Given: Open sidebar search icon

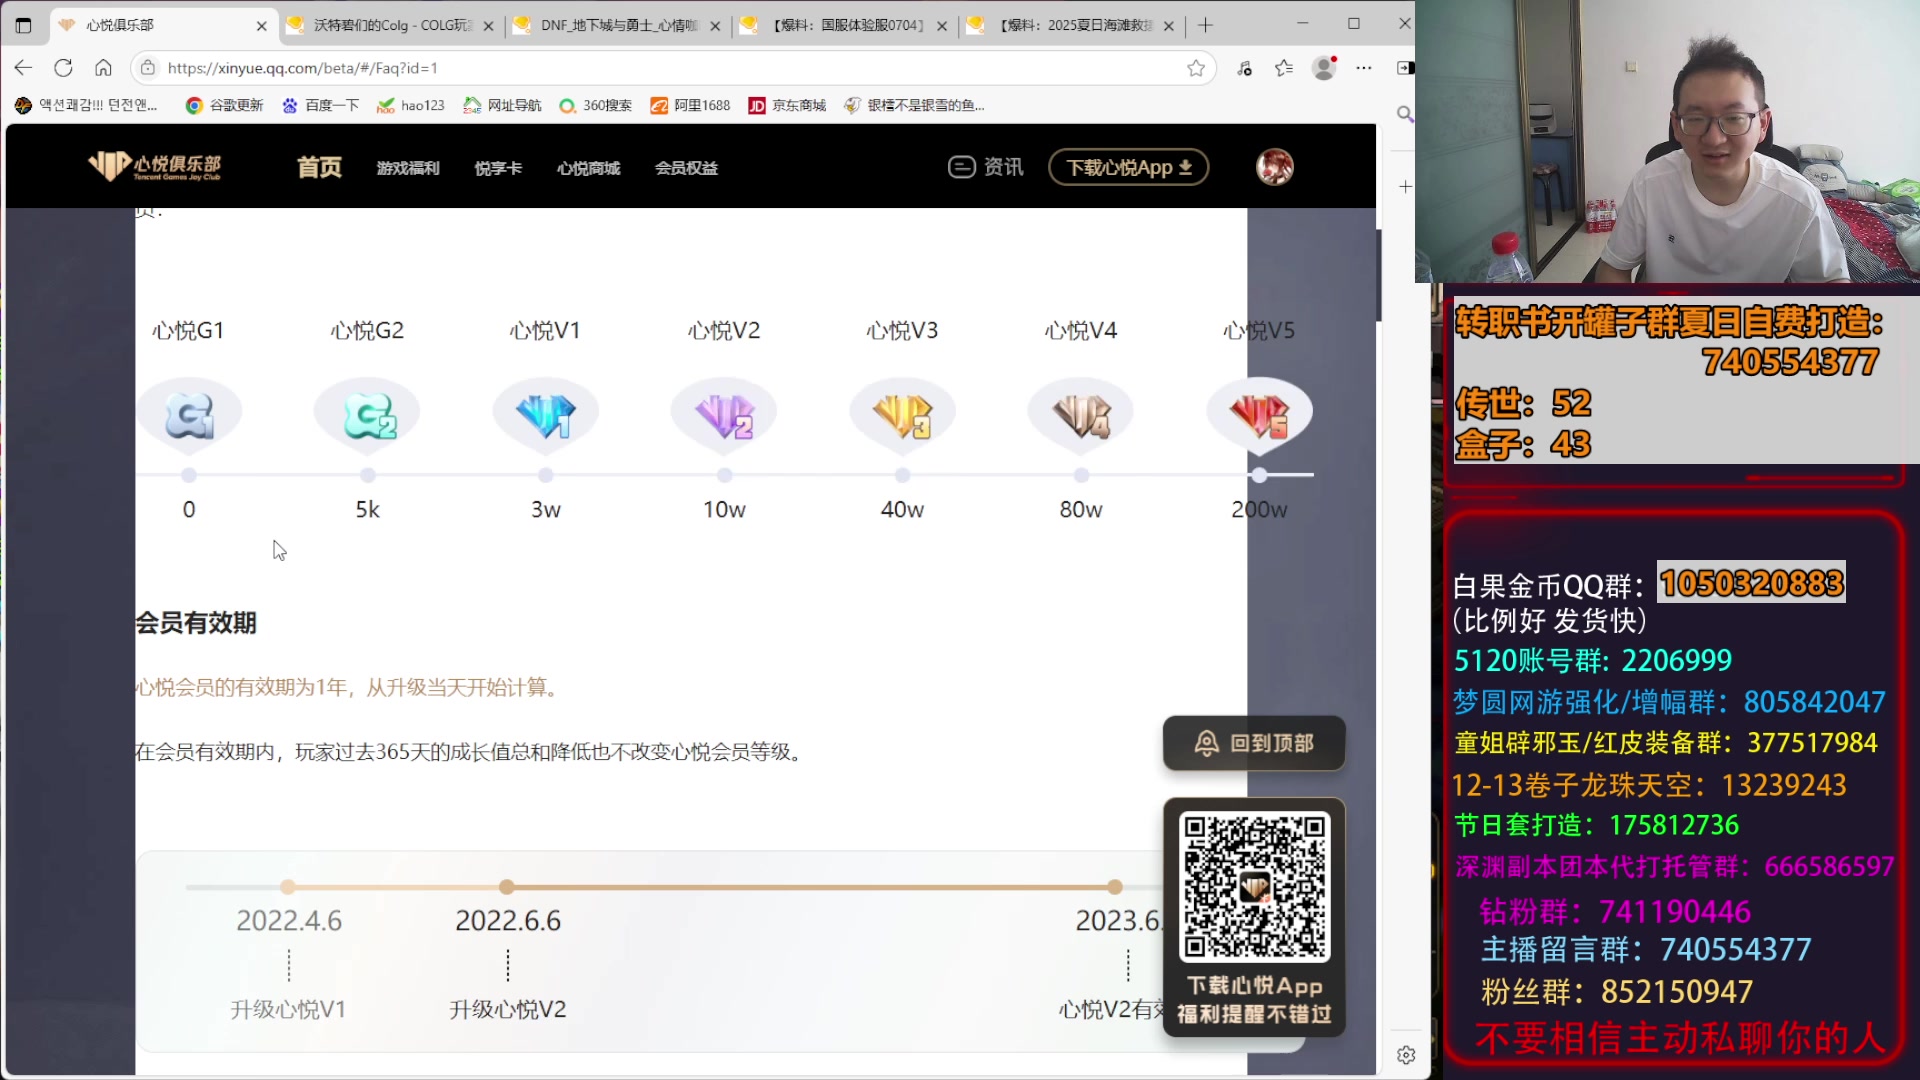Looking at the screenshot, I should tap(1405, 114).
